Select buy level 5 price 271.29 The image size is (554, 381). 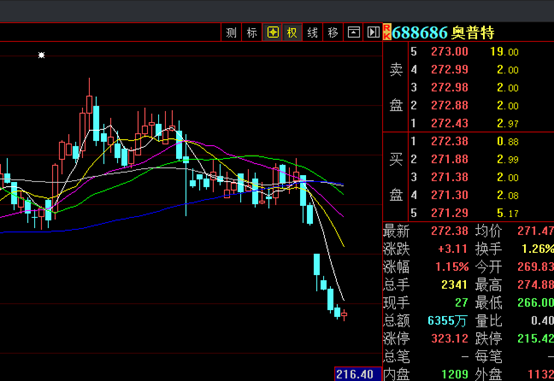click(x=449, y=213)
